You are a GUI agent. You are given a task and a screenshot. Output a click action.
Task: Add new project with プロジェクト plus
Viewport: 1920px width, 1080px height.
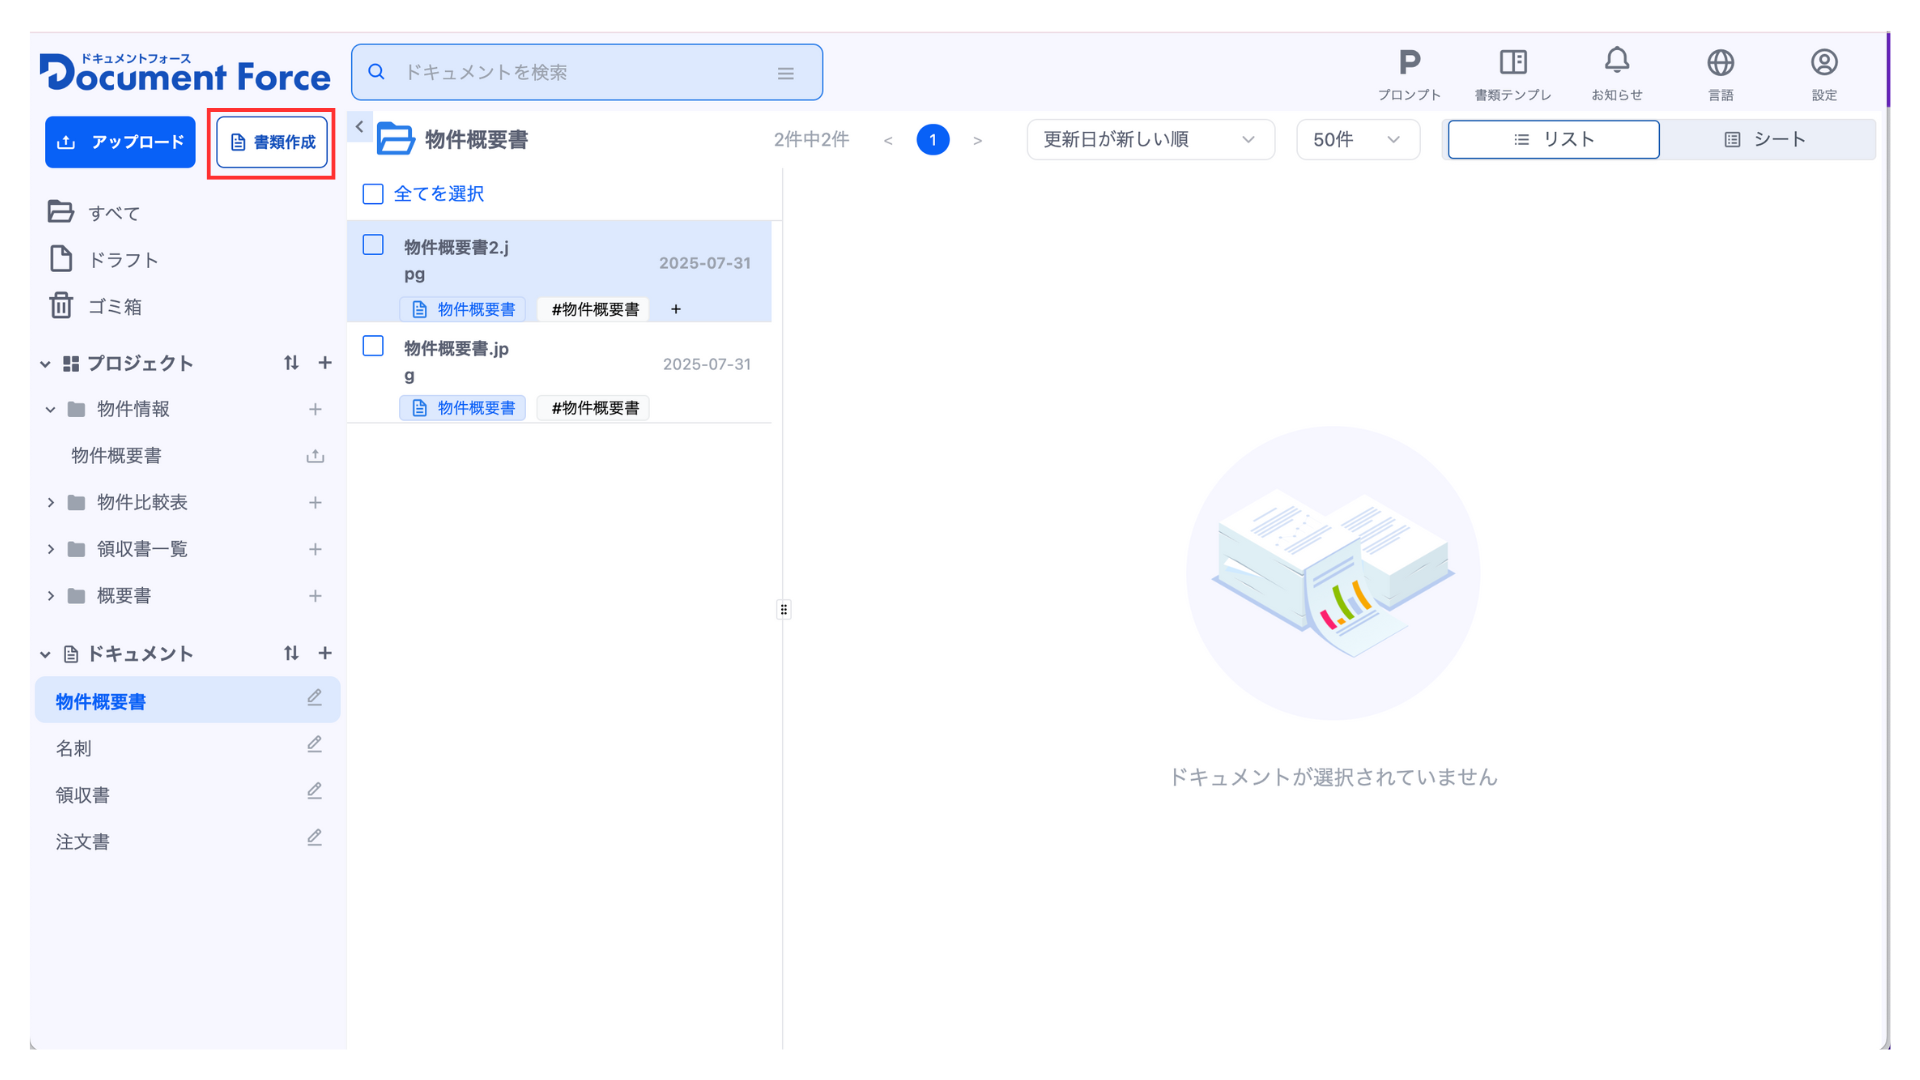(325, 363)
